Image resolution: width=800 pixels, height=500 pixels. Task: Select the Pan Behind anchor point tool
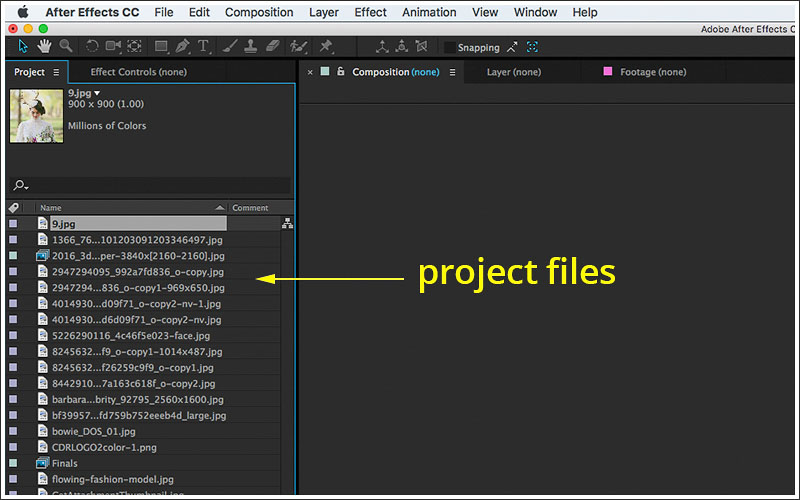tap(134, 46)
